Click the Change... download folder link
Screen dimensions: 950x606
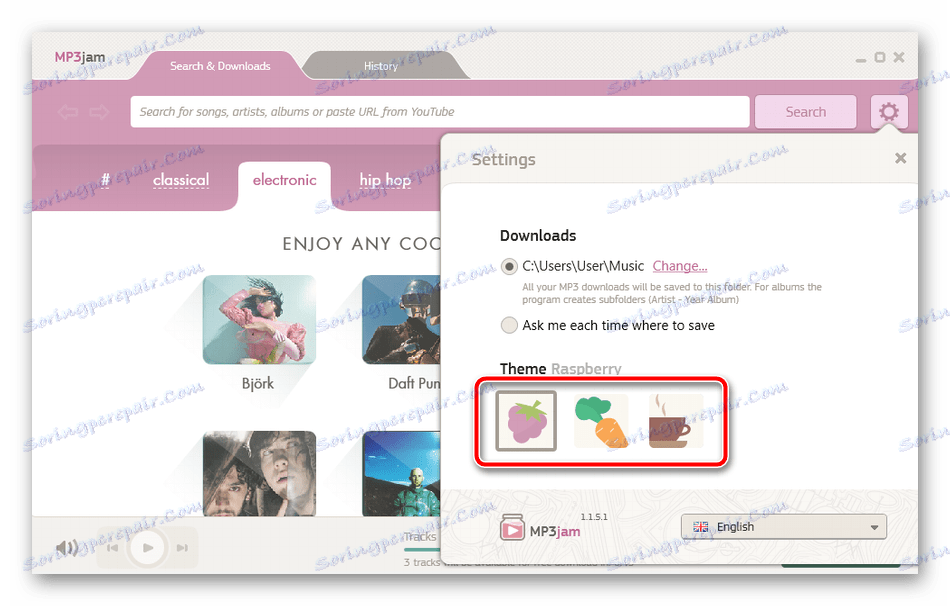[x=680, y=266]
